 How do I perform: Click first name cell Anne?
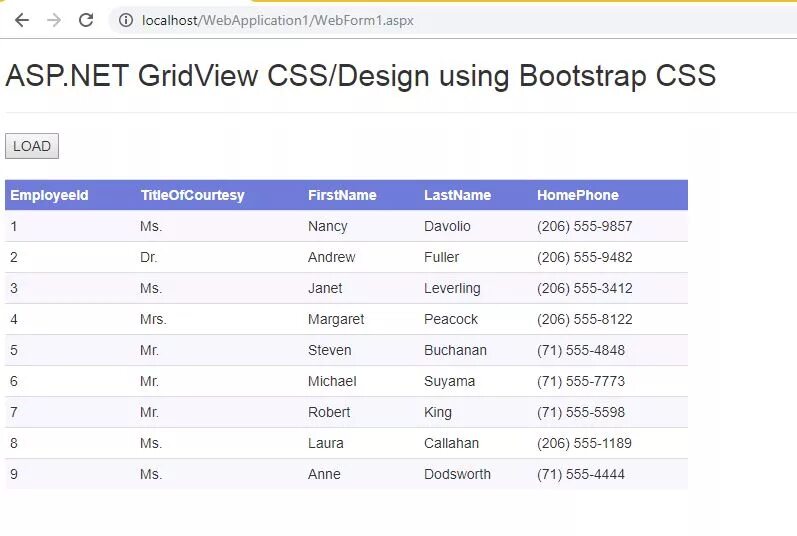324,474
